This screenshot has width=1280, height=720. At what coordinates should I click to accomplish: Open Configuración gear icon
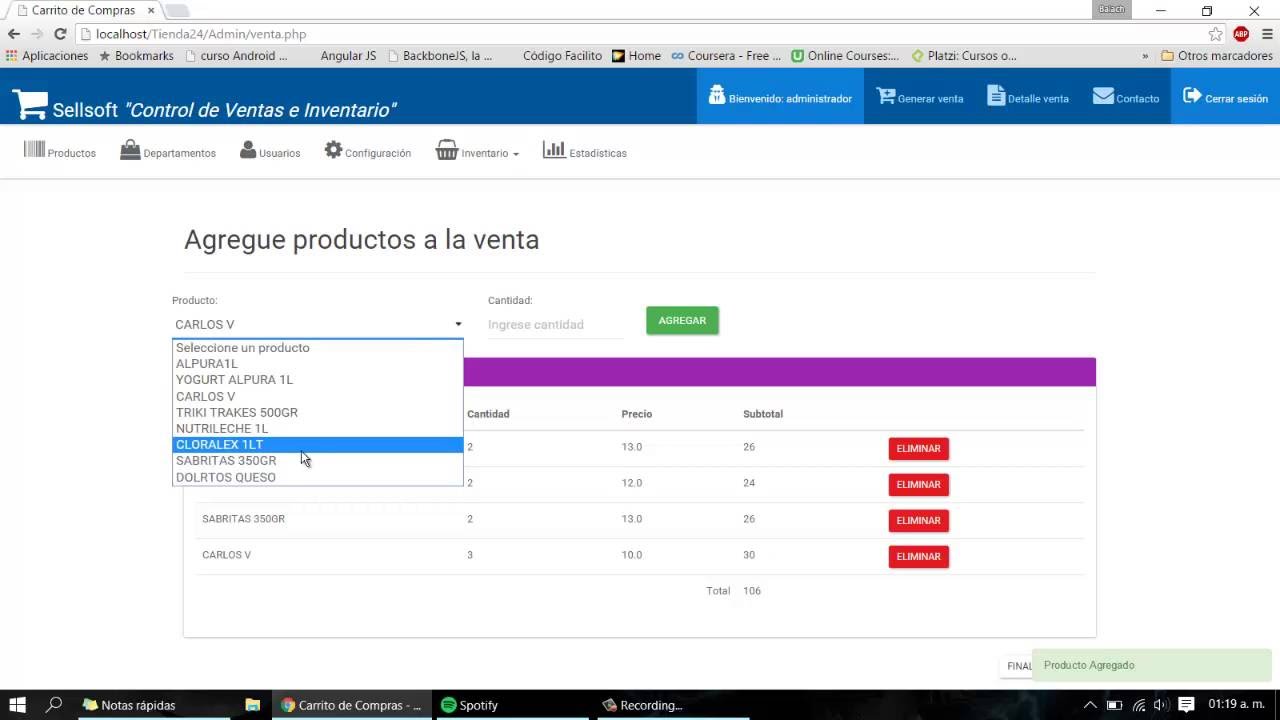pyautogui.click(x=333, y=150)
